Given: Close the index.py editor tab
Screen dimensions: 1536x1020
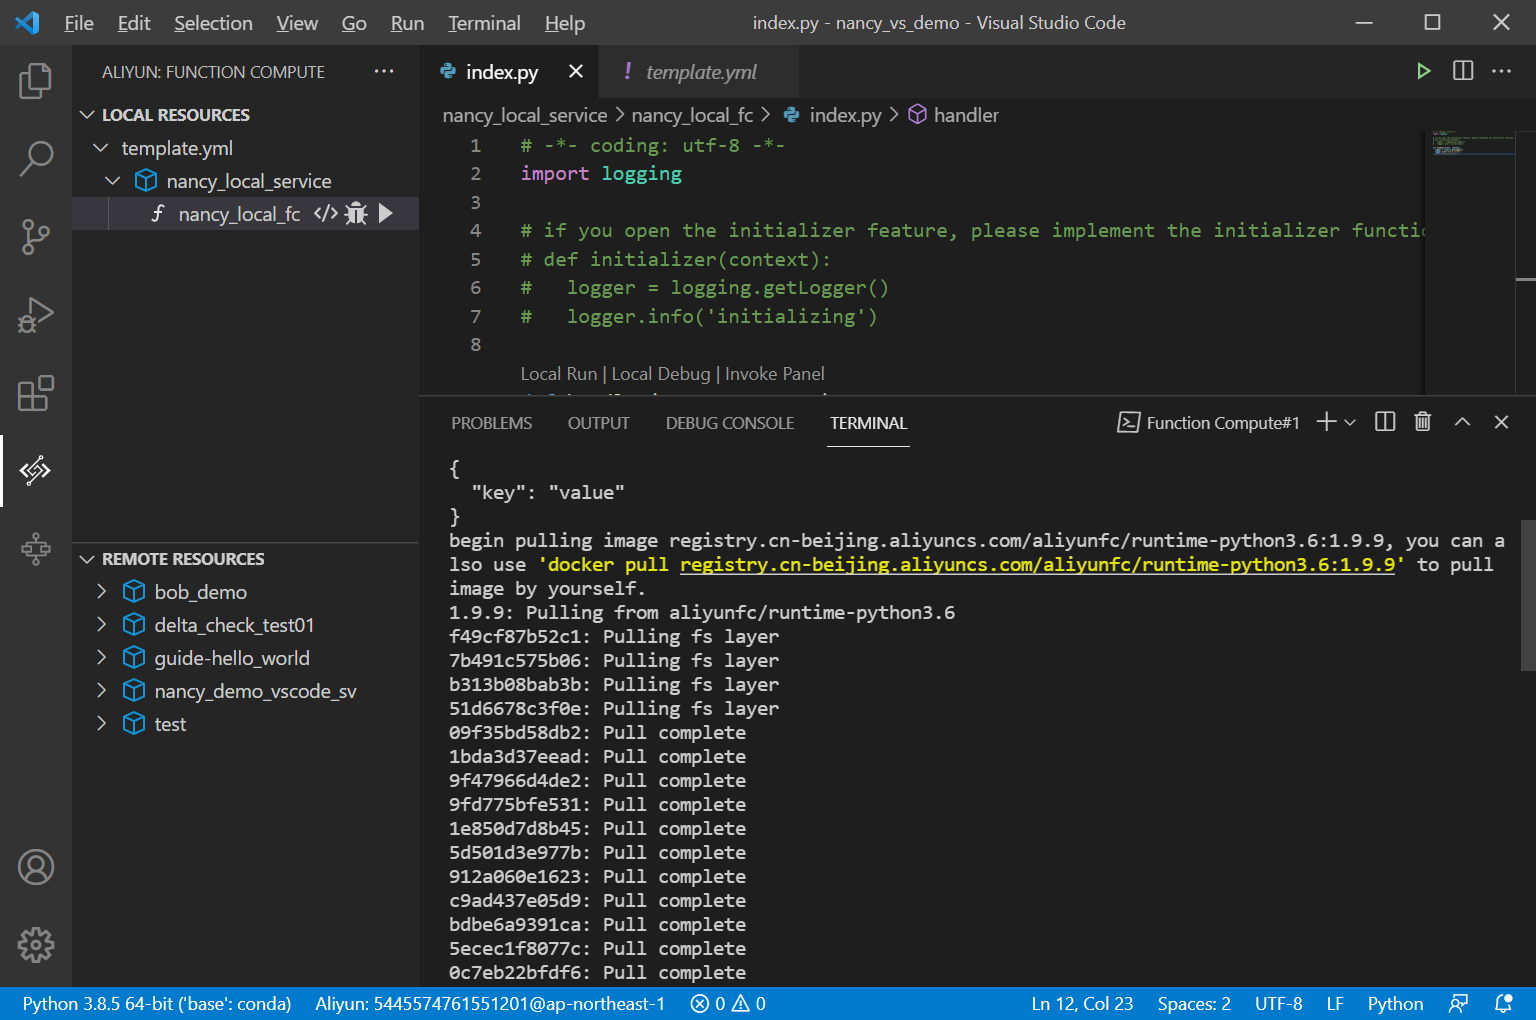Looking at the screenshot, I should pyautogui.click(x=576, y=71).
